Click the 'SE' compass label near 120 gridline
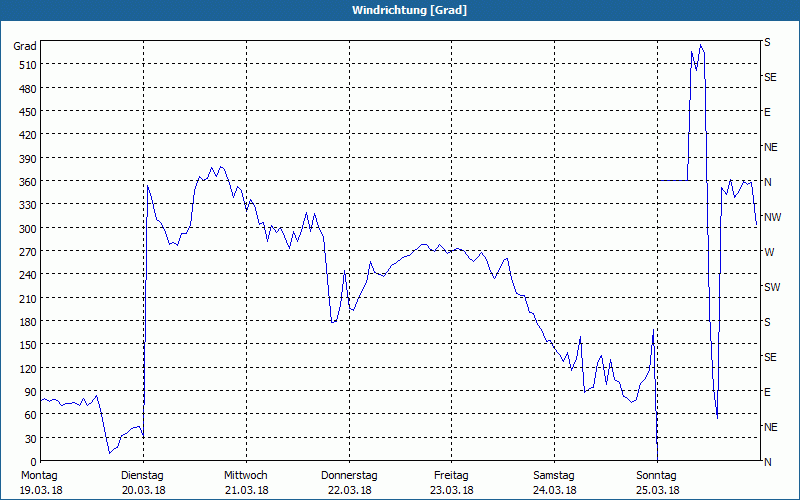The width and height of the screenshot is (800, 500). [770, 357]
